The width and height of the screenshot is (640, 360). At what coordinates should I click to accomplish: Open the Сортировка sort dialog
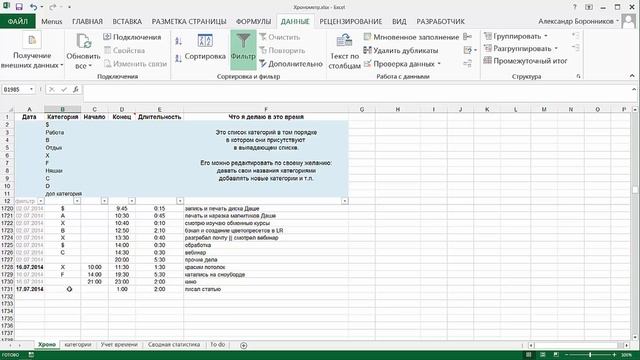point(205,47)
